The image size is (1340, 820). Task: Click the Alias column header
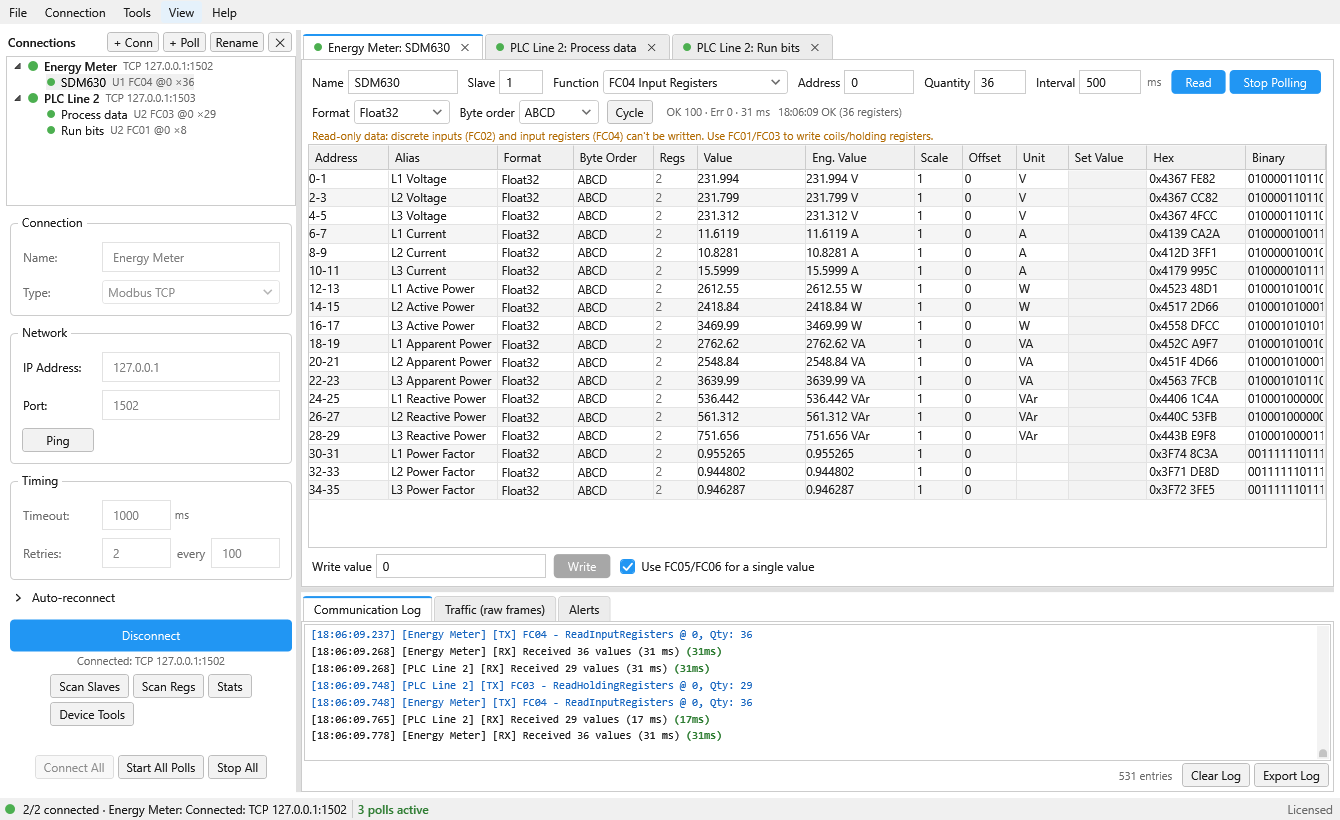442,158
